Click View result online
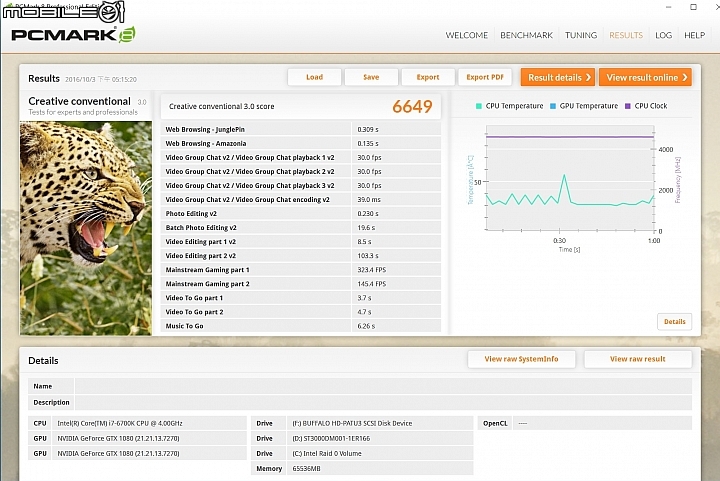The image size is (720, 481). [646, 78]
